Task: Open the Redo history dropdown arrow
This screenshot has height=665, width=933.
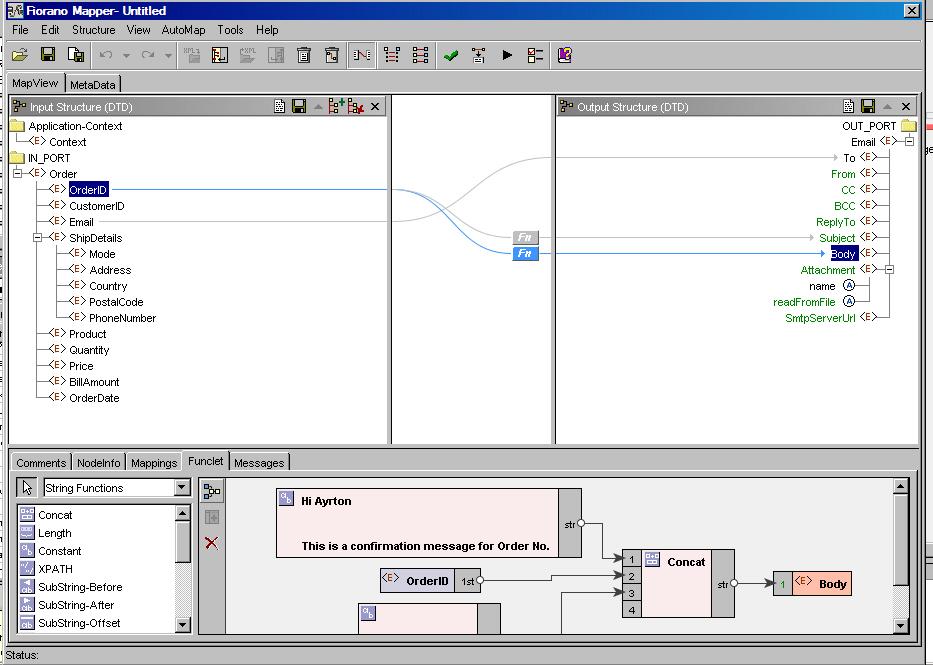Action: pyautogui.click(x=168, y=56)
